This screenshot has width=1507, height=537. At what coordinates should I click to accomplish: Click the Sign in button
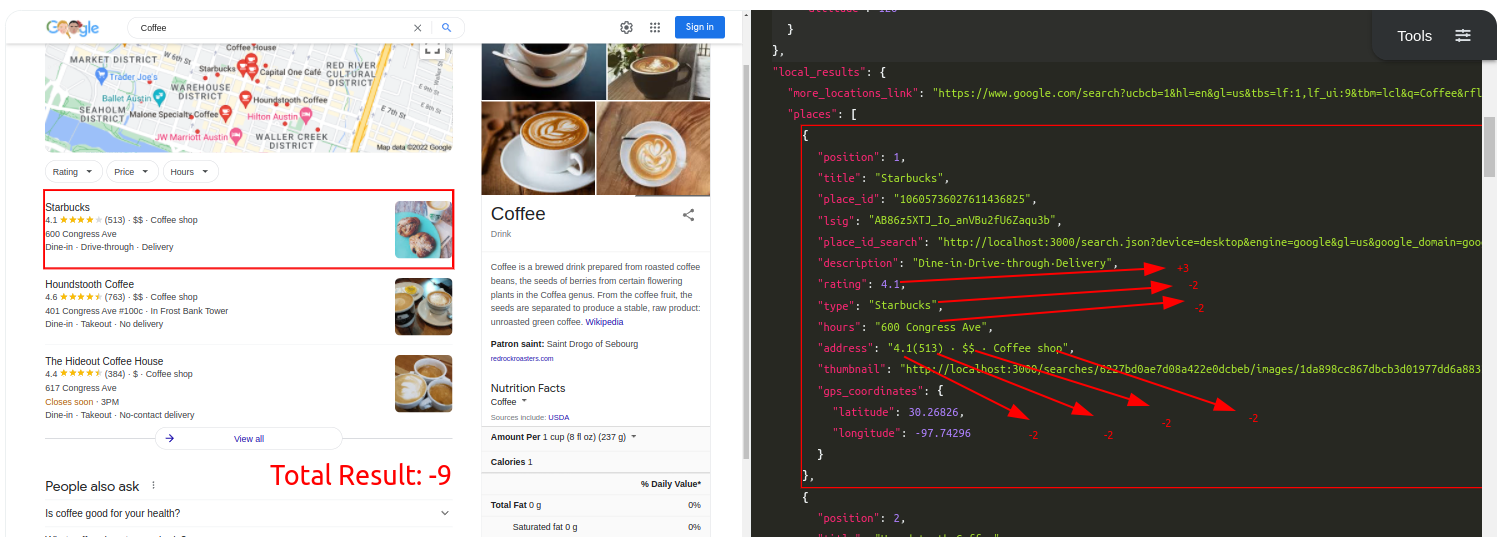(x=700, y=27)
